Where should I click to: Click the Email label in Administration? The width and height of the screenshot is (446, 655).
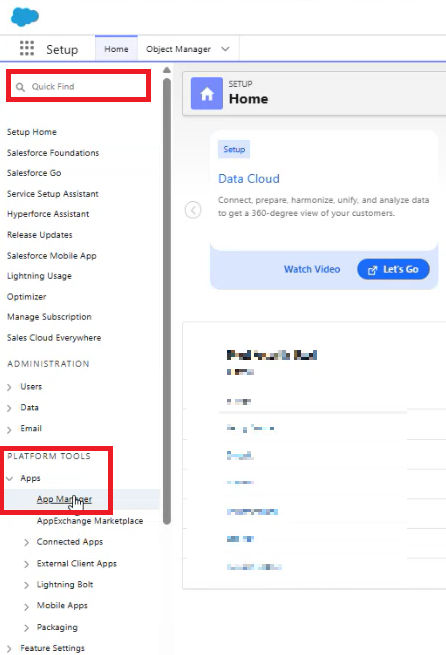[31, 429]
